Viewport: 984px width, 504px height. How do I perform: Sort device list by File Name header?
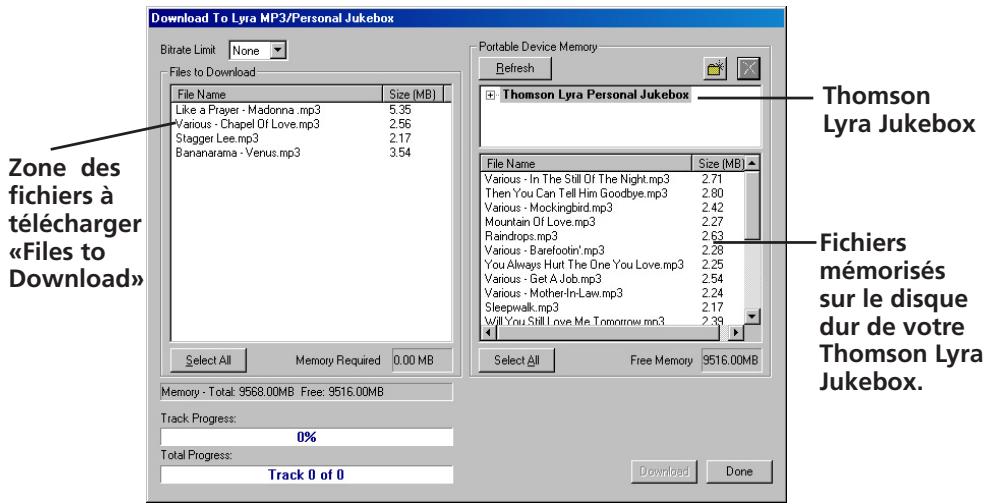[x=586, y=164]
